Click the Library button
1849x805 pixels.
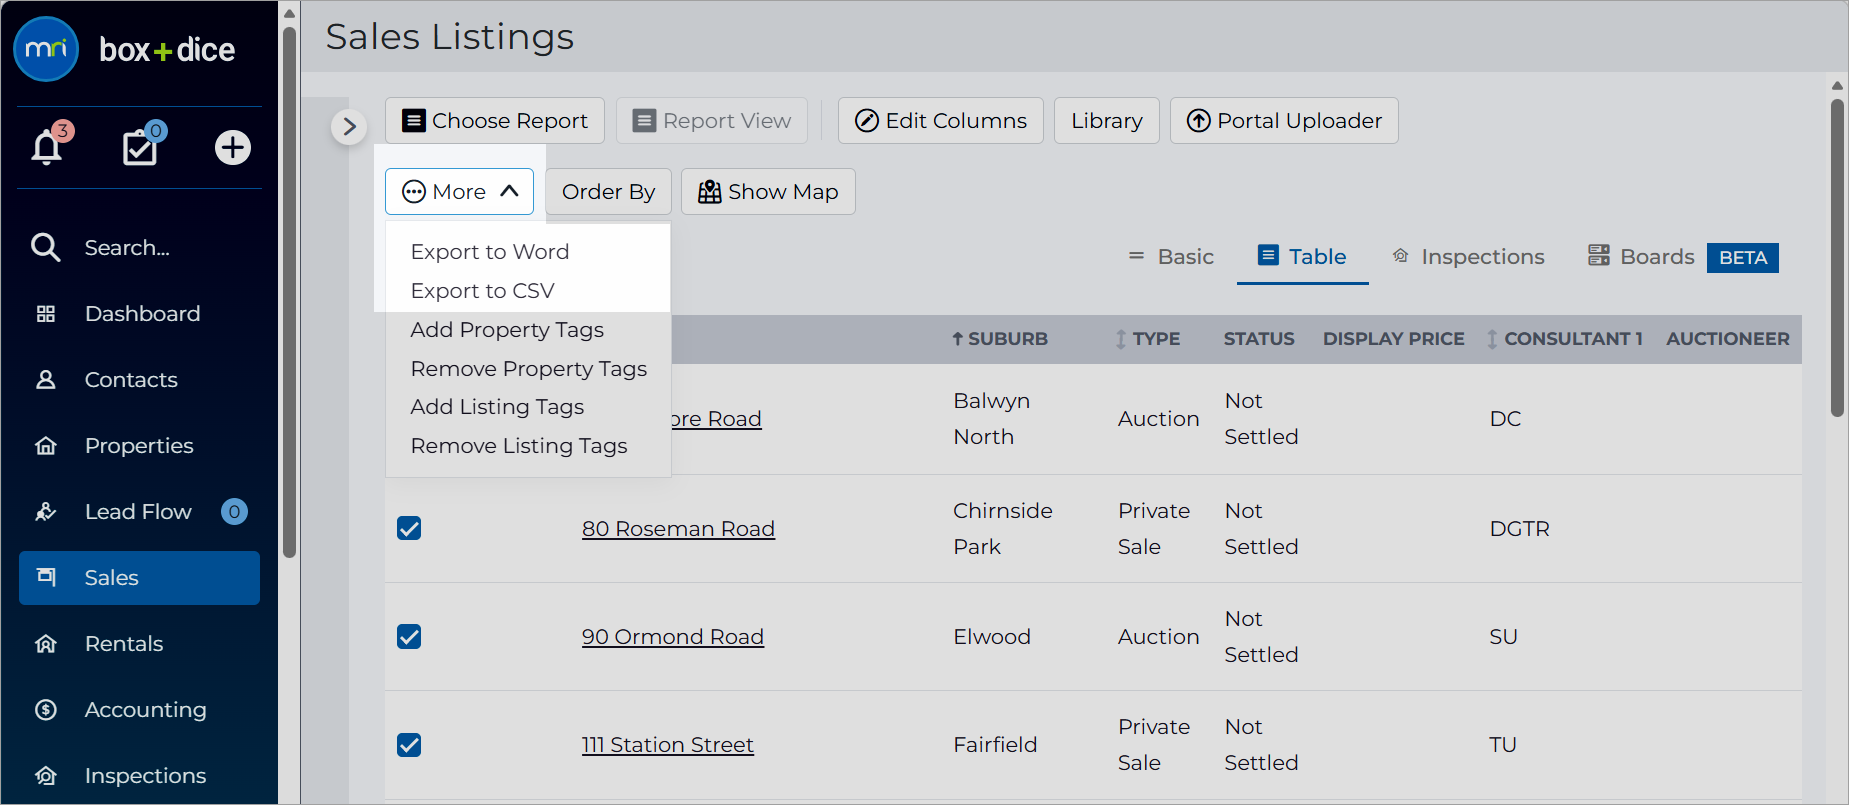pyautogui.click(x=1107, y=121)
